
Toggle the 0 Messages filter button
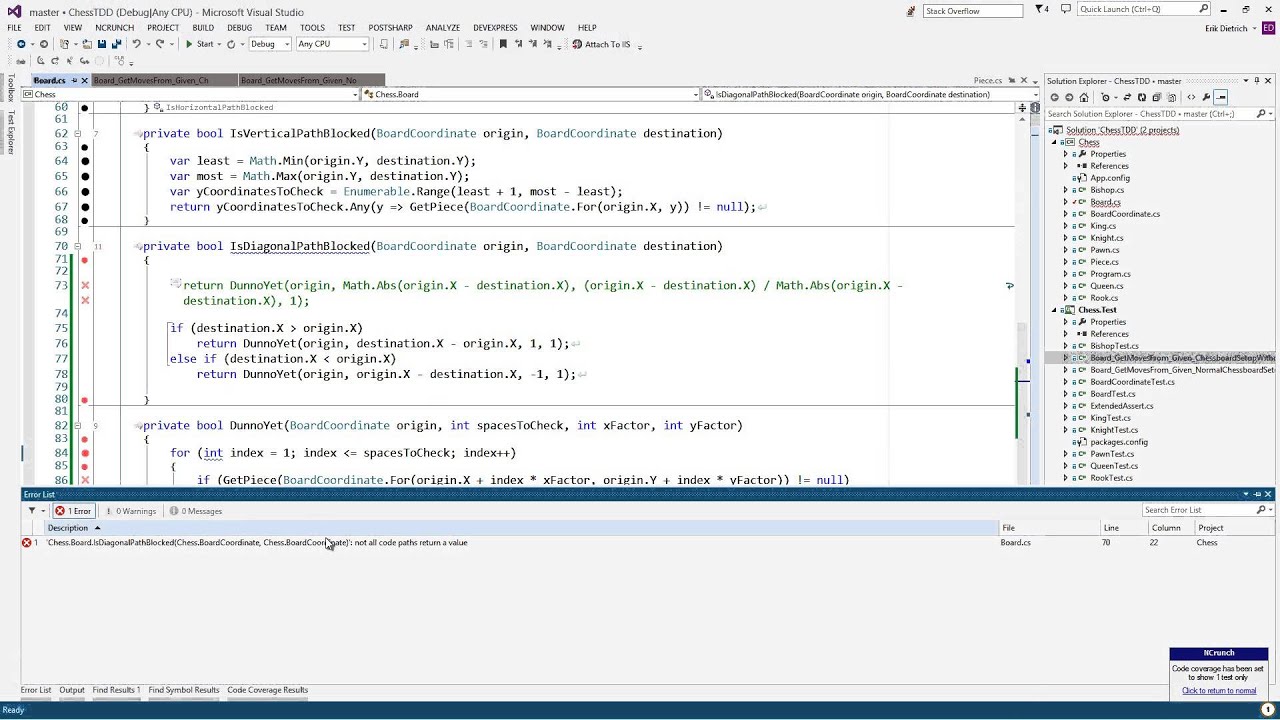click(x=196, y=511)
